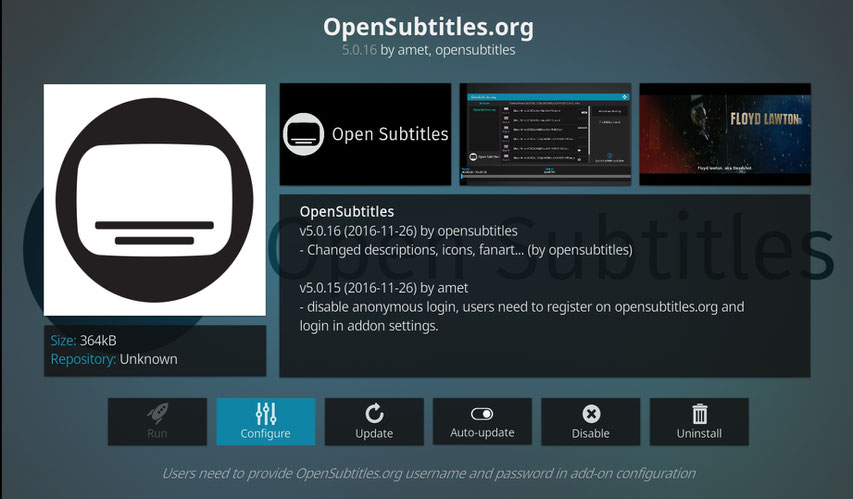Open the Configure add-on settings
This screenshot has width=853, height=499.
coord(265,422)
